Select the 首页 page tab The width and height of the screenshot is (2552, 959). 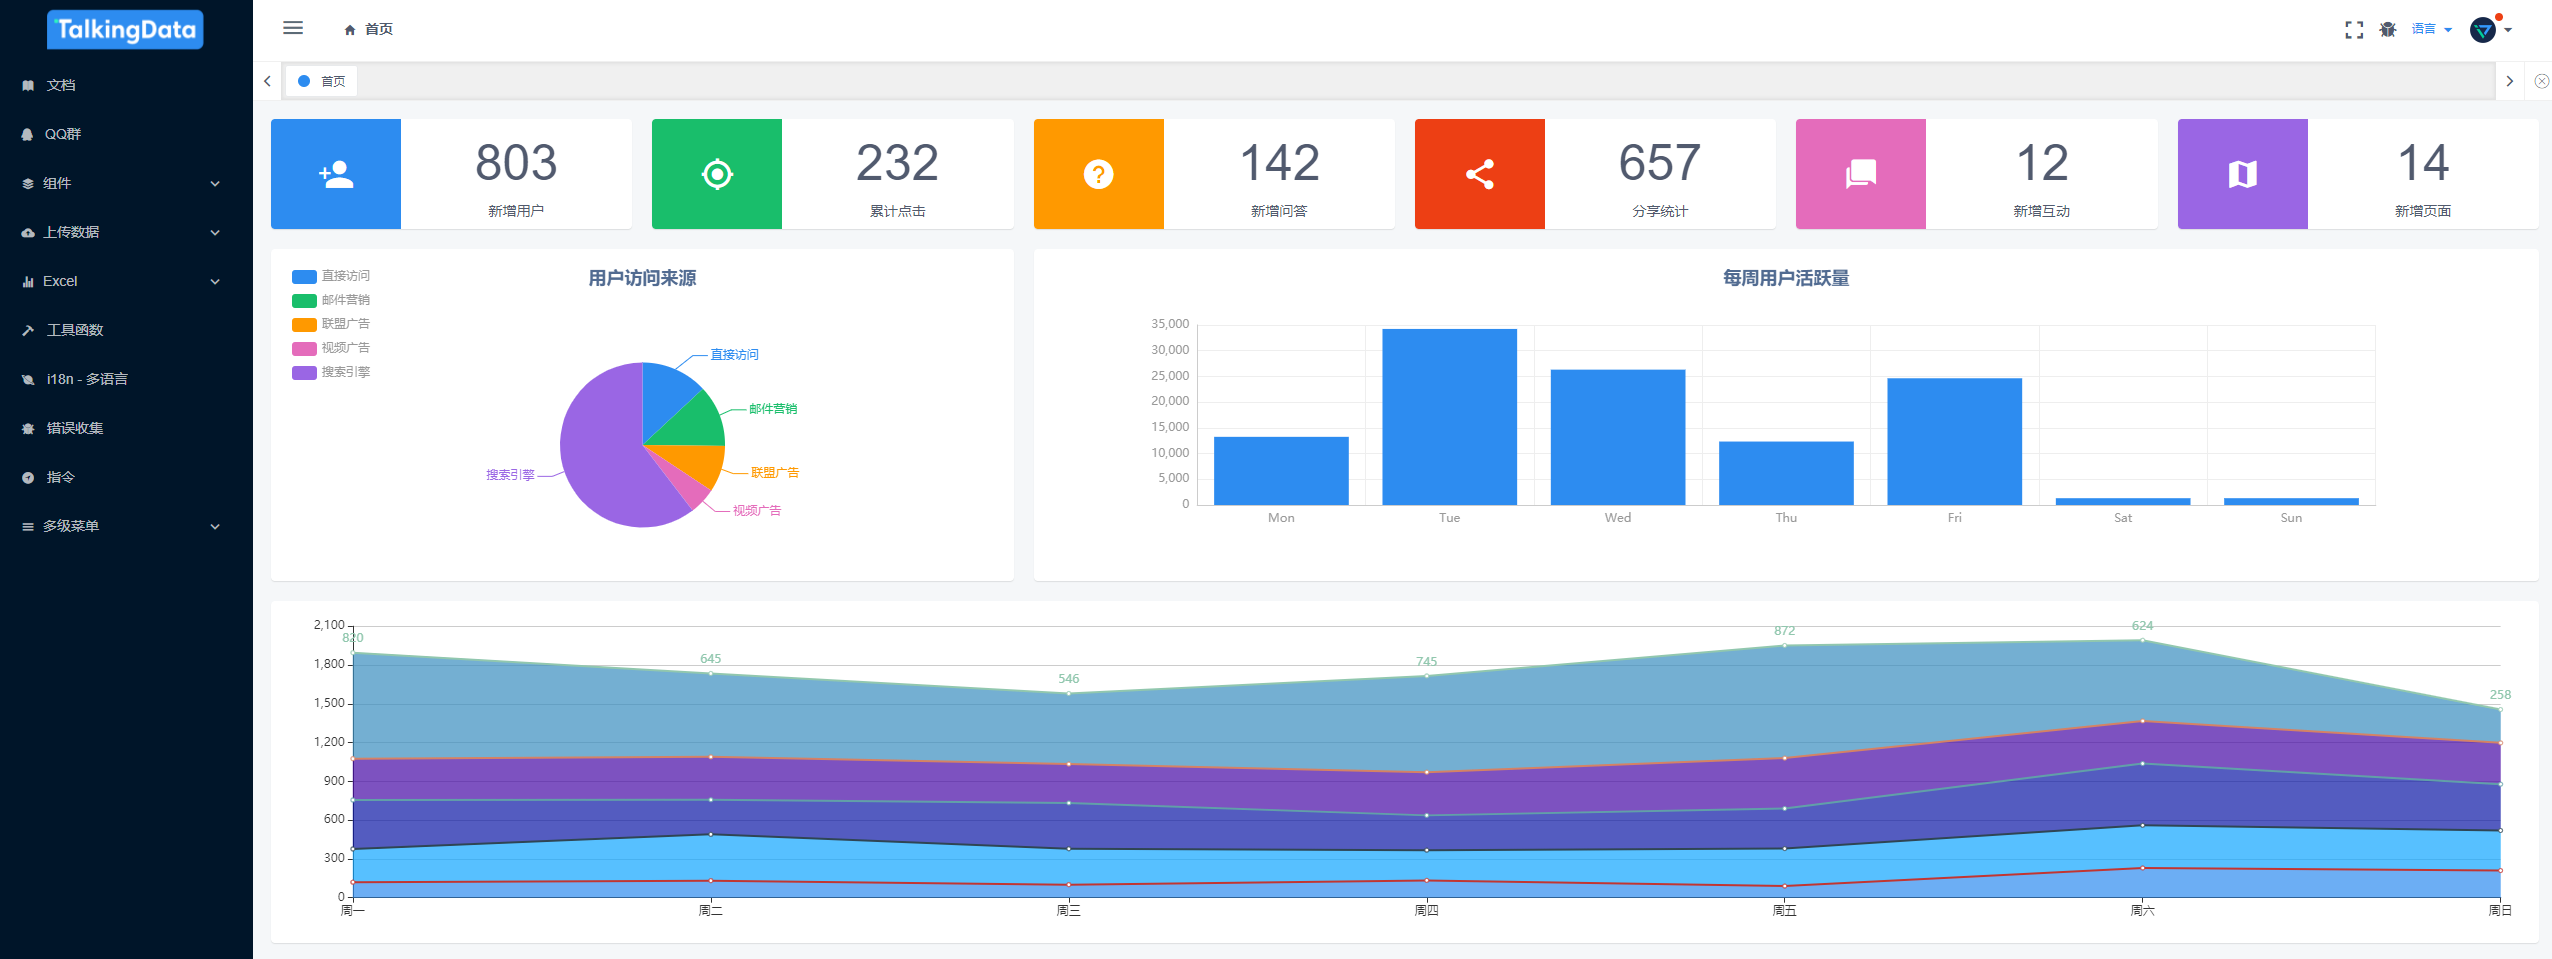pyautogui.click(x=322, y=81)
